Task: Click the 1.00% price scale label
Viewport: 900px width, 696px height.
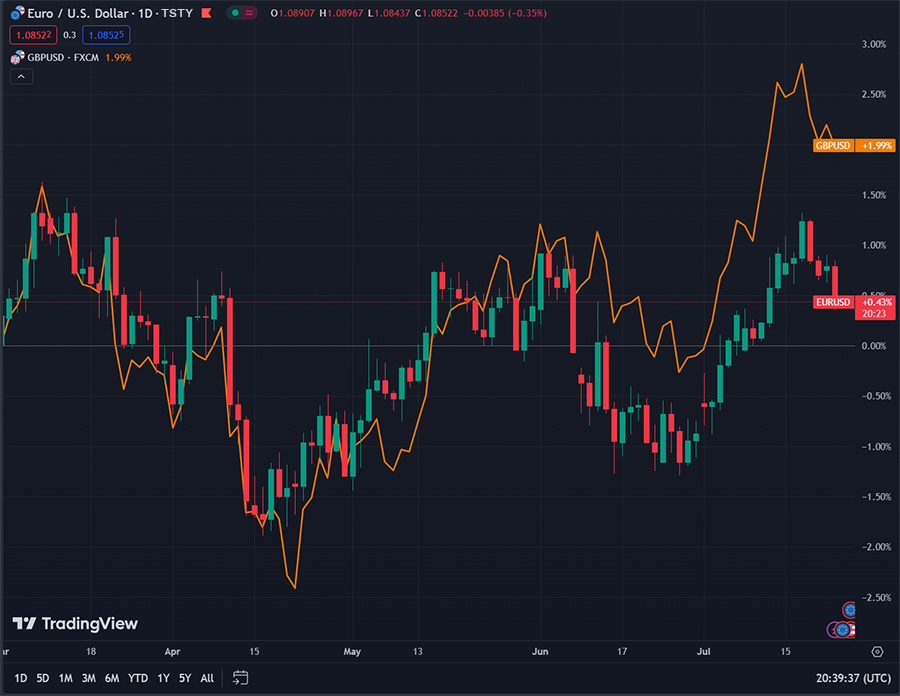Action: click(874, 245)
